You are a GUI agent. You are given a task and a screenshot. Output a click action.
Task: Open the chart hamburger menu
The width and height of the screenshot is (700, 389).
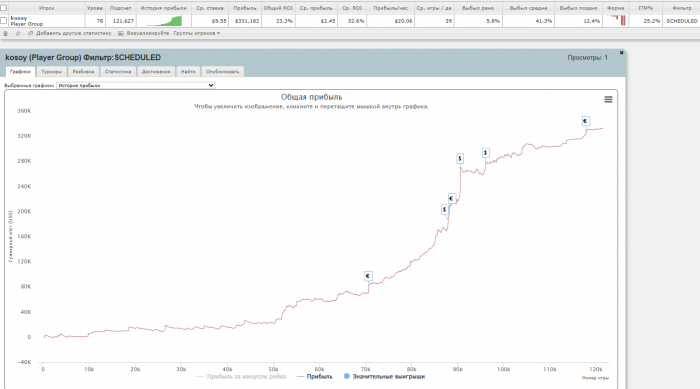click(608, 100)
